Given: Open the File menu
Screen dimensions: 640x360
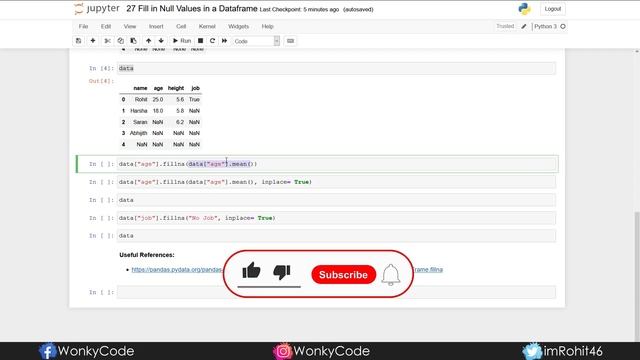Looking at the screenshot, I should pos(83,27).
